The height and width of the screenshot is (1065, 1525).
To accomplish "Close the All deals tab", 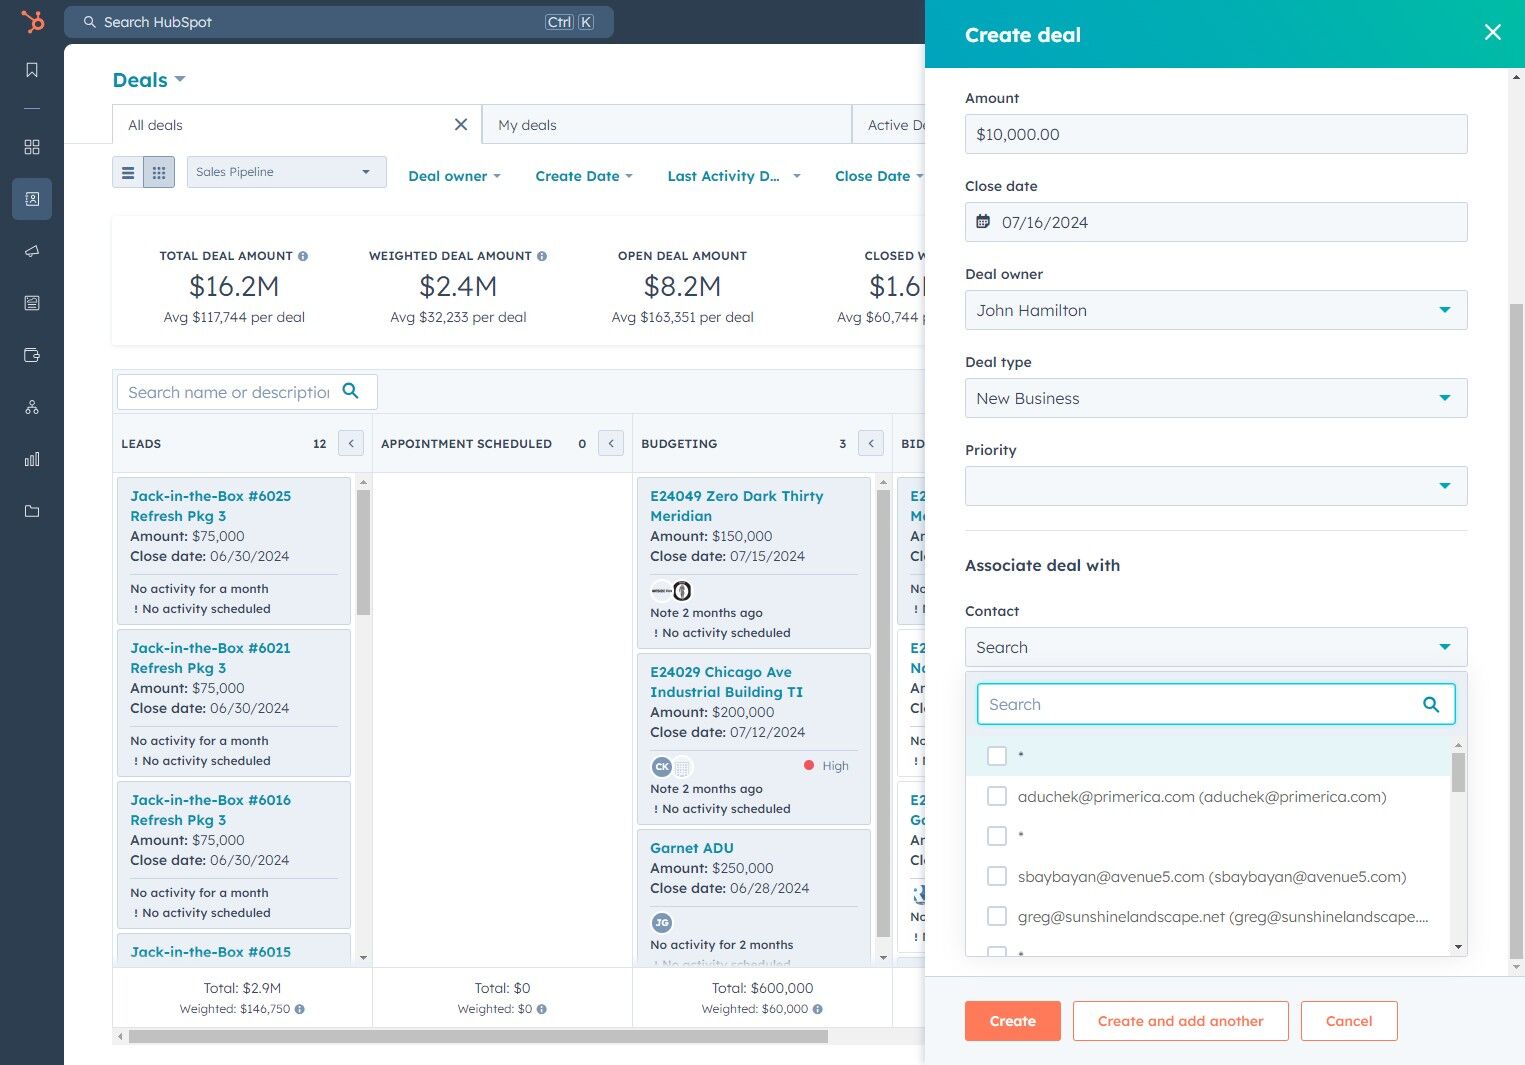I will tap(461, 124).
